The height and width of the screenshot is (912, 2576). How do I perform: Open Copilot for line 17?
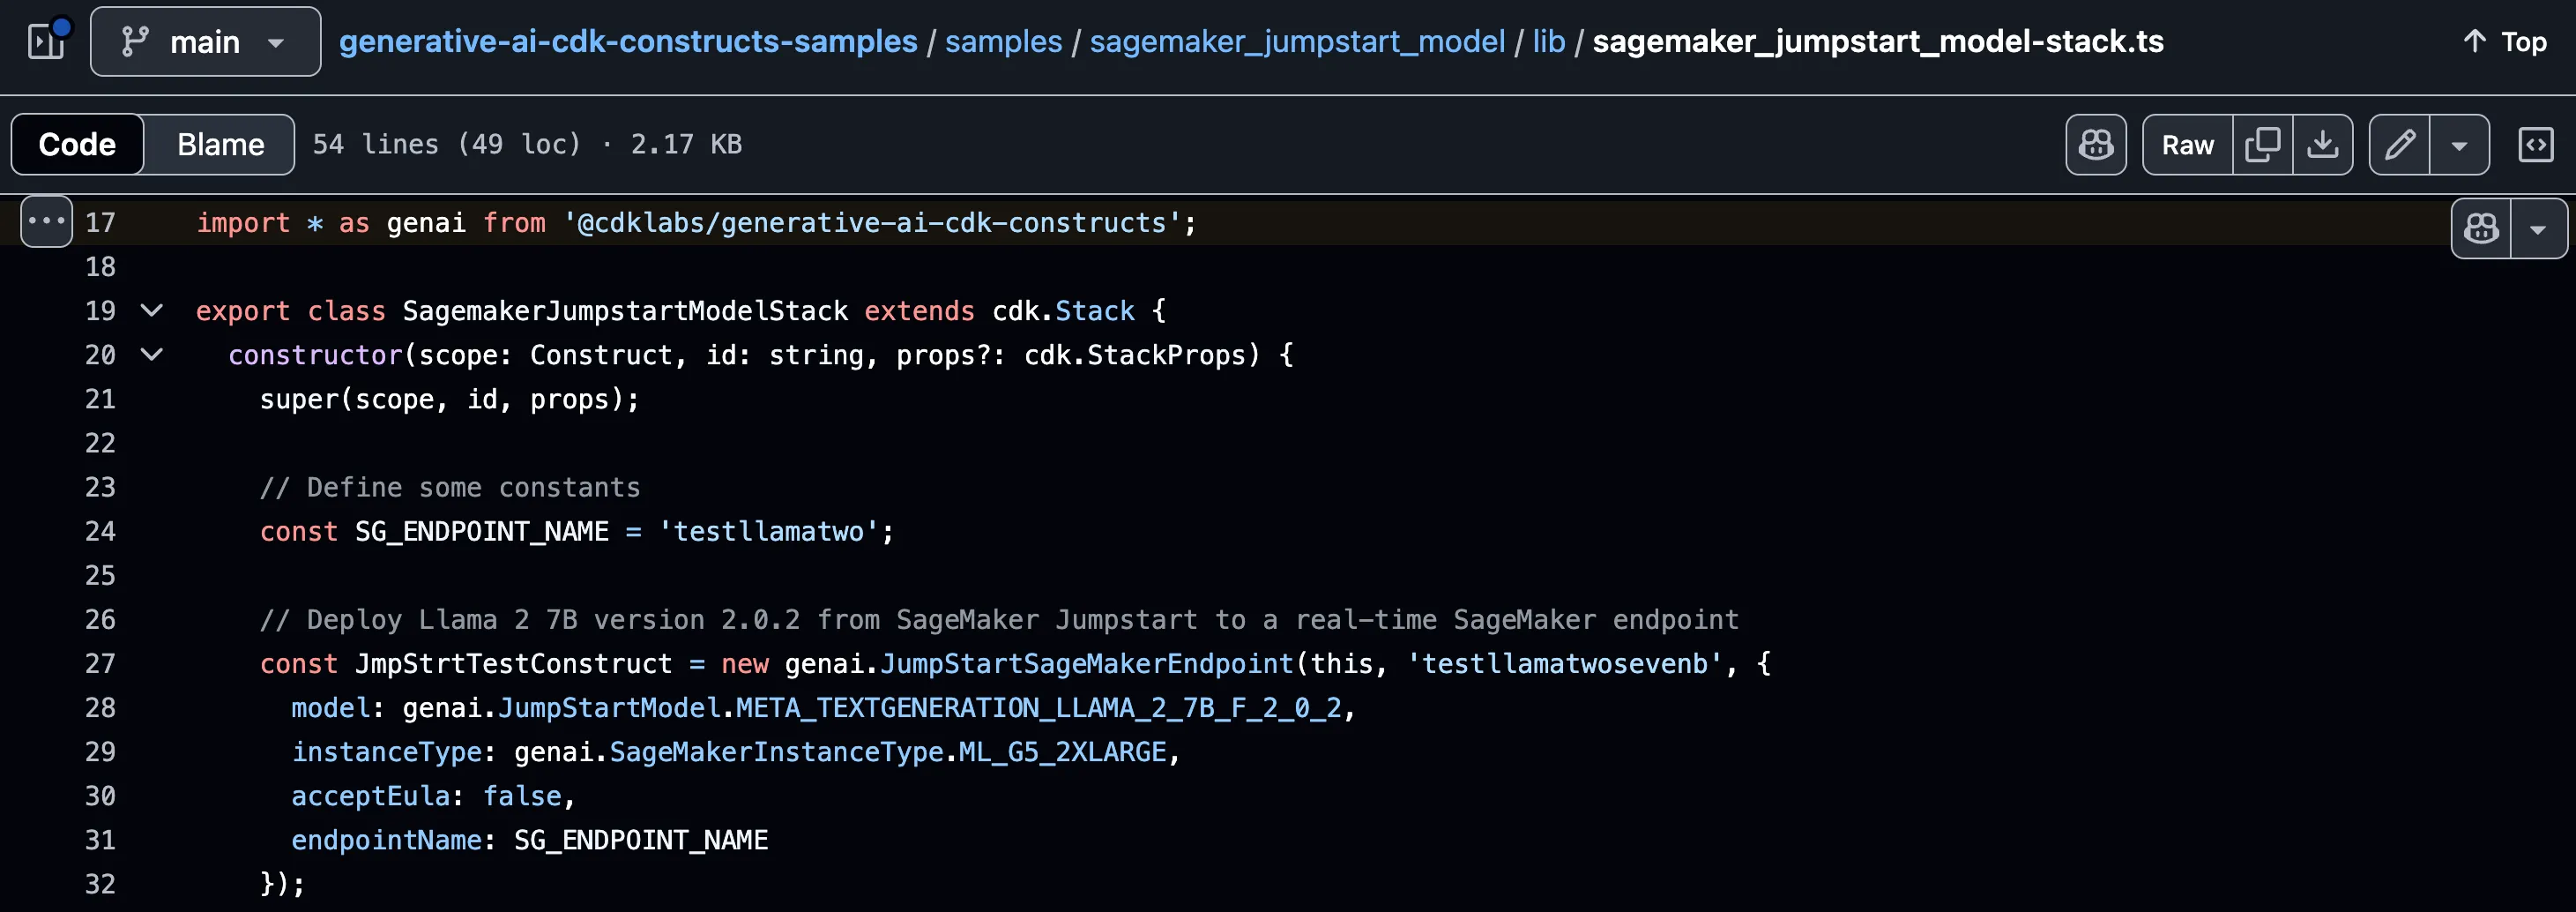[x=2481, y=229]
